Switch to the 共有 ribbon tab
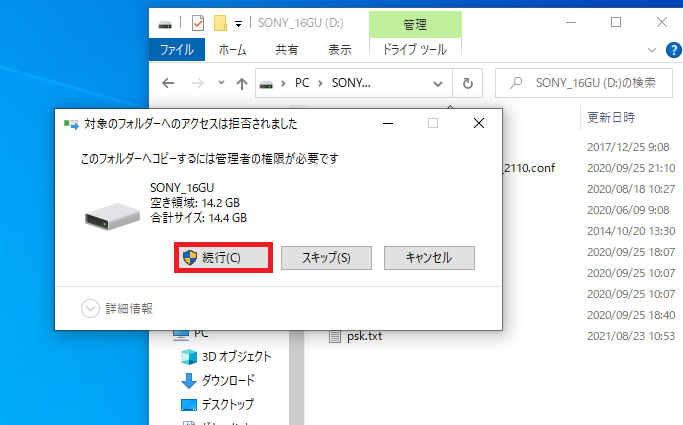 [287, 50]
